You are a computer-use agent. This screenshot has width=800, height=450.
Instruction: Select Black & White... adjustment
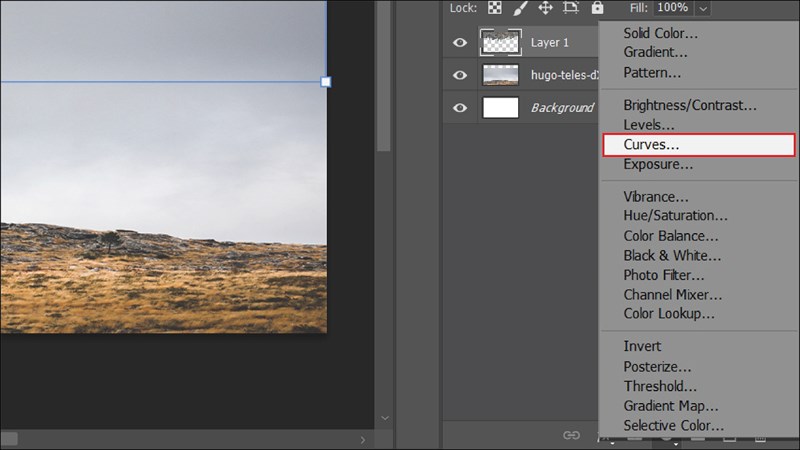[672, 255]
